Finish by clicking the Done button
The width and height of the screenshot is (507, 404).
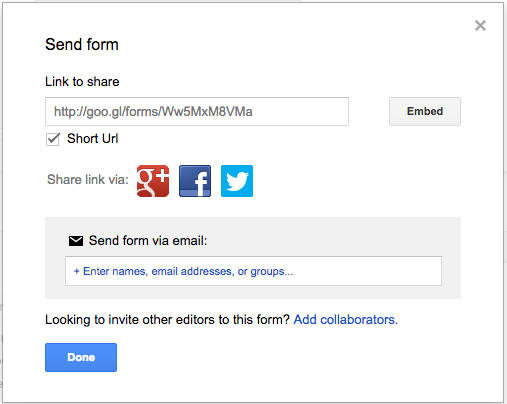(x=81, y=357)
